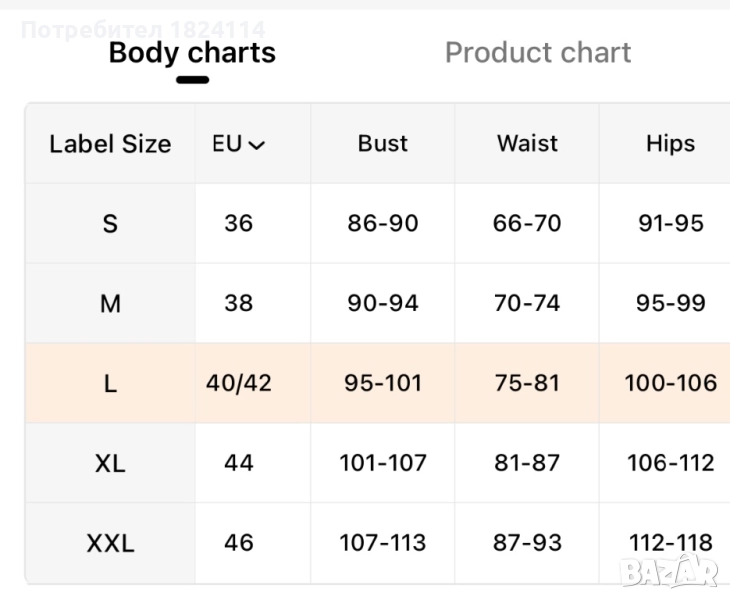This screenshot has height=600, width=730.
Task: Click the Label Size column header
Action: 110,144
